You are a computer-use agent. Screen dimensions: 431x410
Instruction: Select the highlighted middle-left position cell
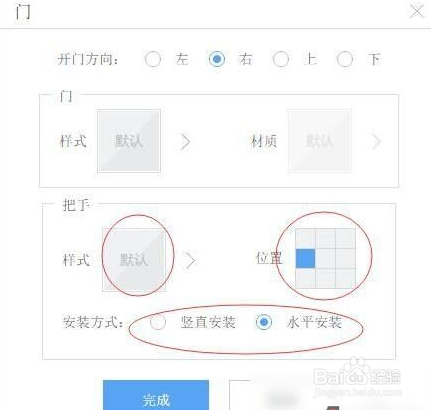tap(305, 258)
